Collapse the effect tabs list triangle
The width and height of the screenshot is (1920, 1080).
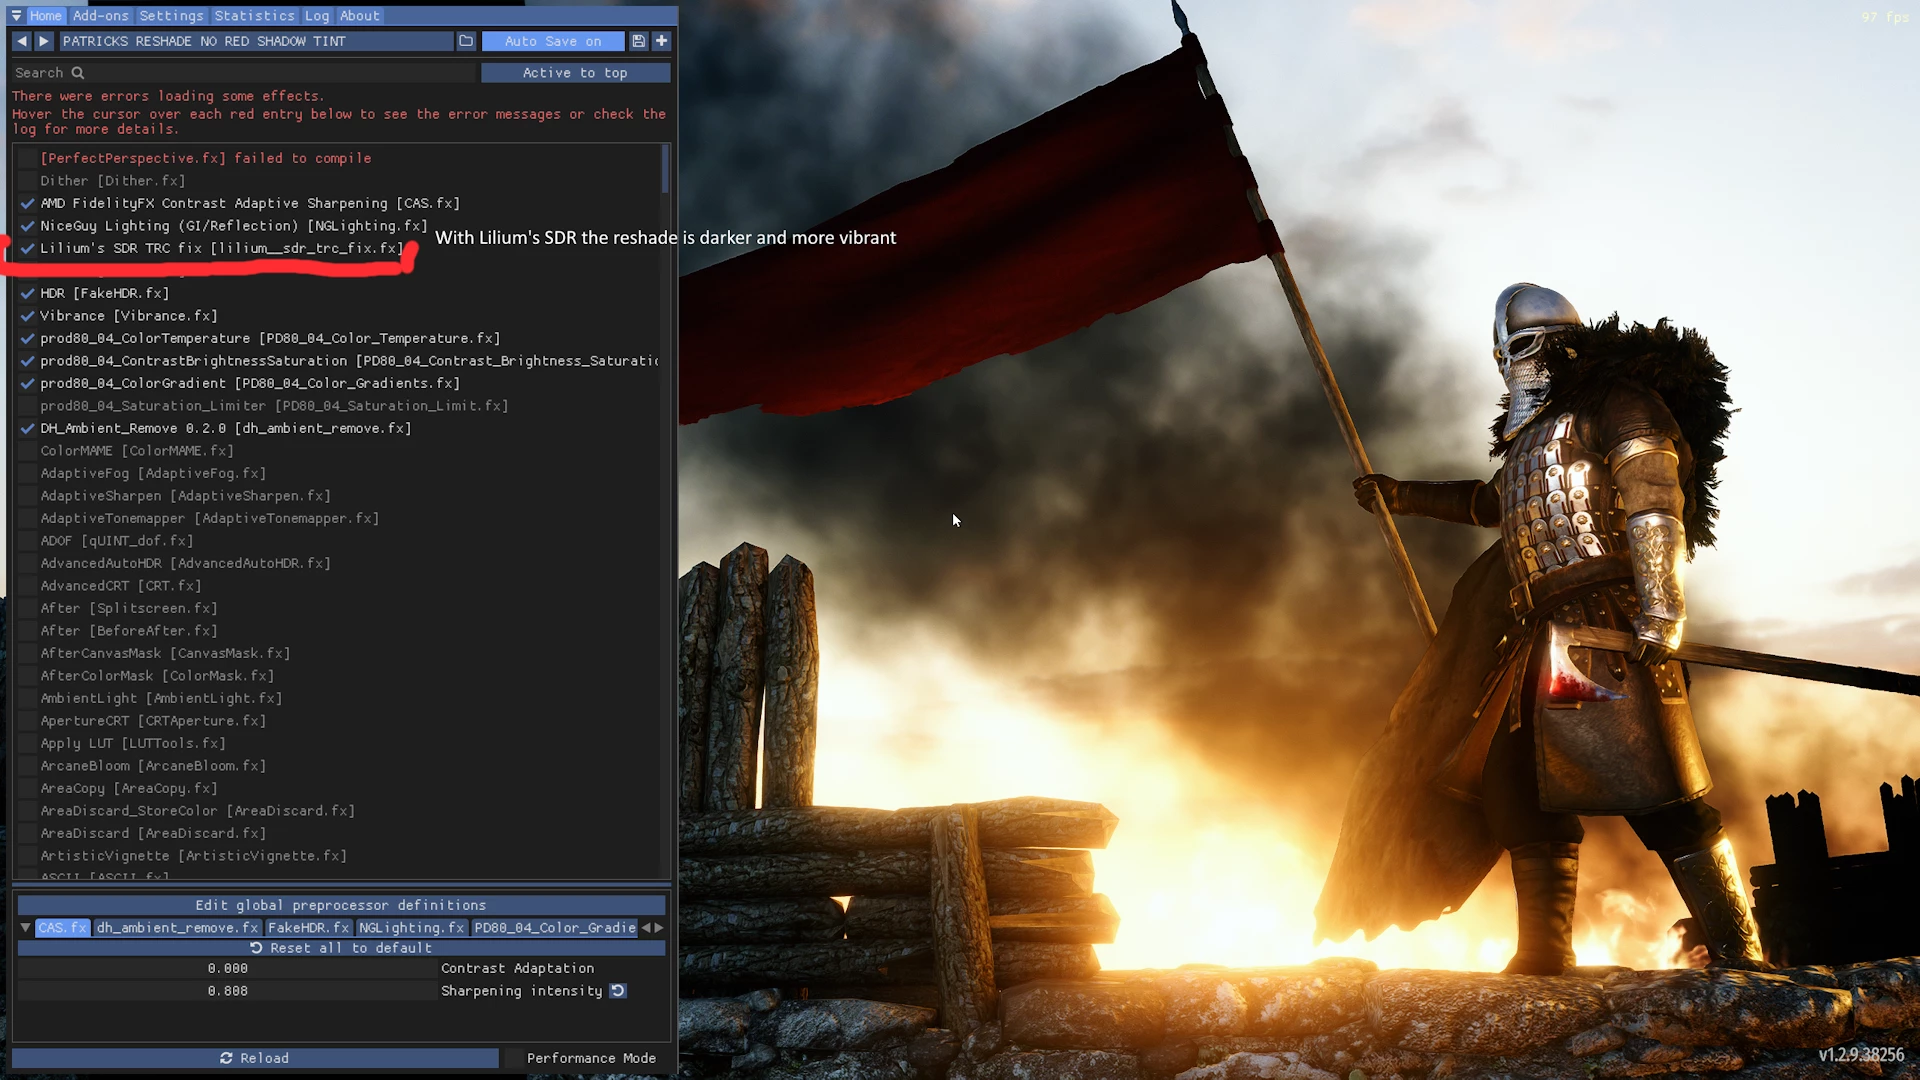pos(25,928)
